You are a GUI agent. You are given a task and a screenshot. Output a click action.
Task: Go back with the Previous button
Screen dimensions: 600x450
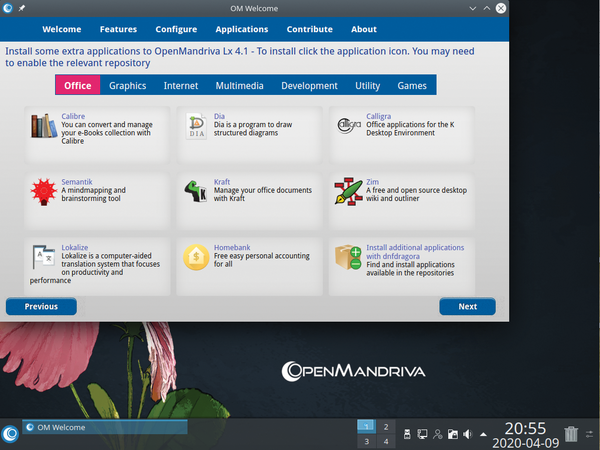(x=41, y=306)
